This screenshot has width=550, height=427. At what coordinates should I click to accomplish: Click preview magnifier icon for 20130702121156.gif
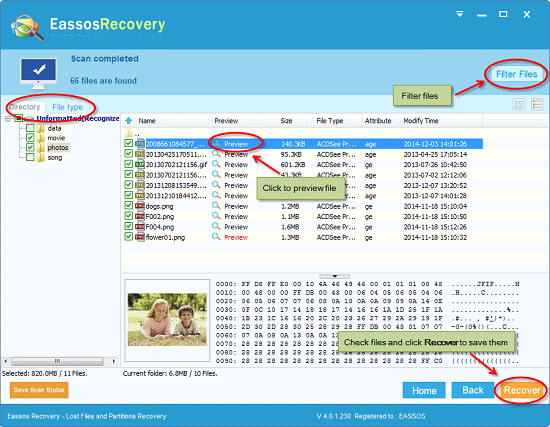coord(216,164)
